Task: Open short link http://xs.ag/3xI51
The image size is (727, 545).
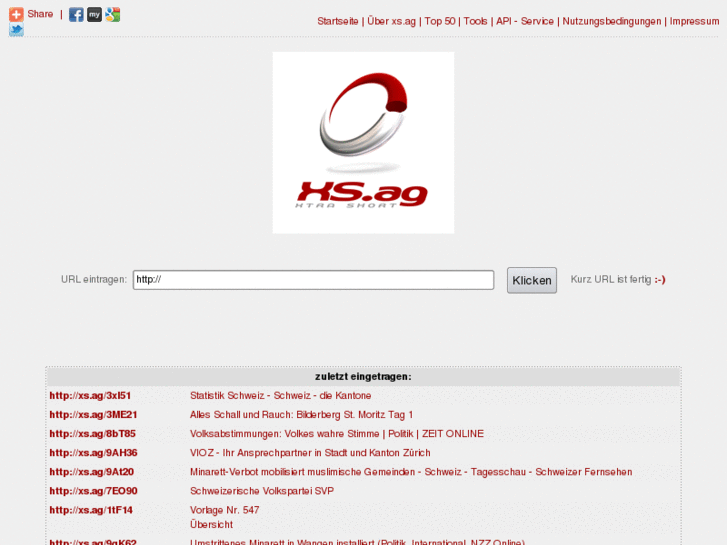Action: click(90, 396)
